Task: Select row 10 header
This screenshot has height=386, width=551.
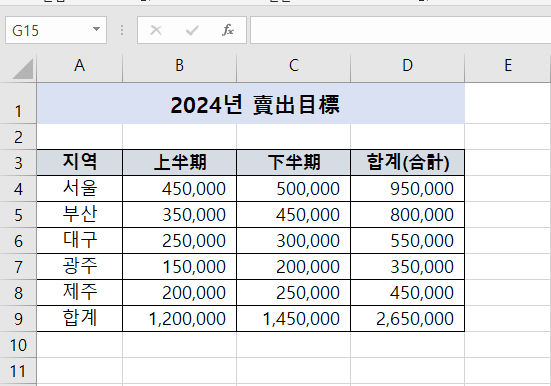Action: [x=18, y=345]
